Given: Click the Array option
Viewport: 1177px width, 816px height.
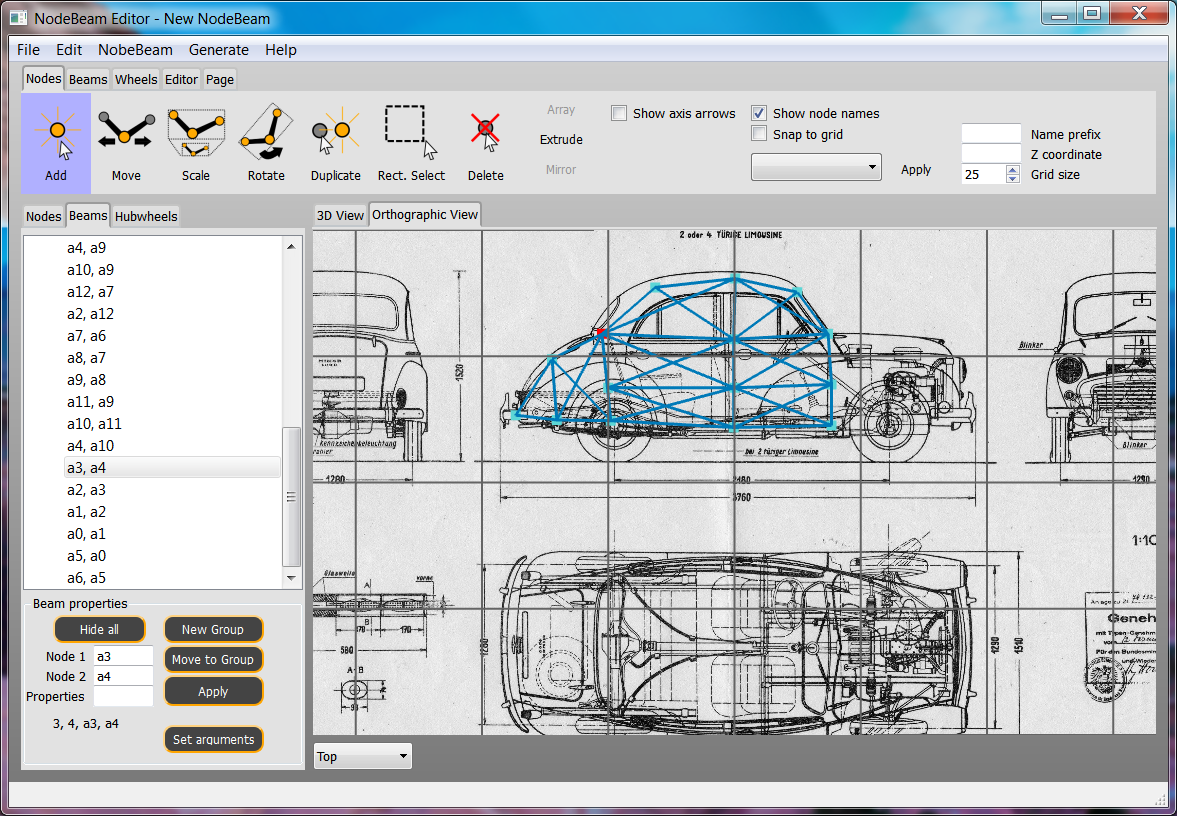Looking at the screenshot, I should (x=561, y=110).
